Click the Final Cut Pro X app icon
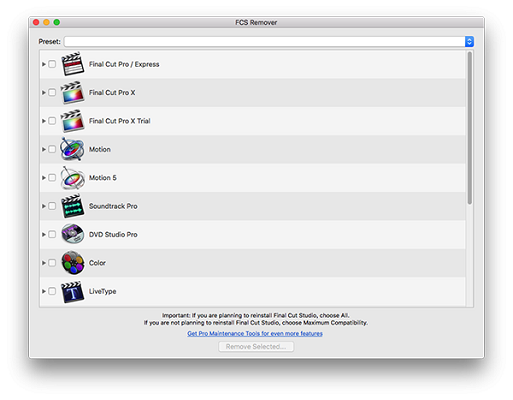Screen dimensions: 513x400 point(72,92)
